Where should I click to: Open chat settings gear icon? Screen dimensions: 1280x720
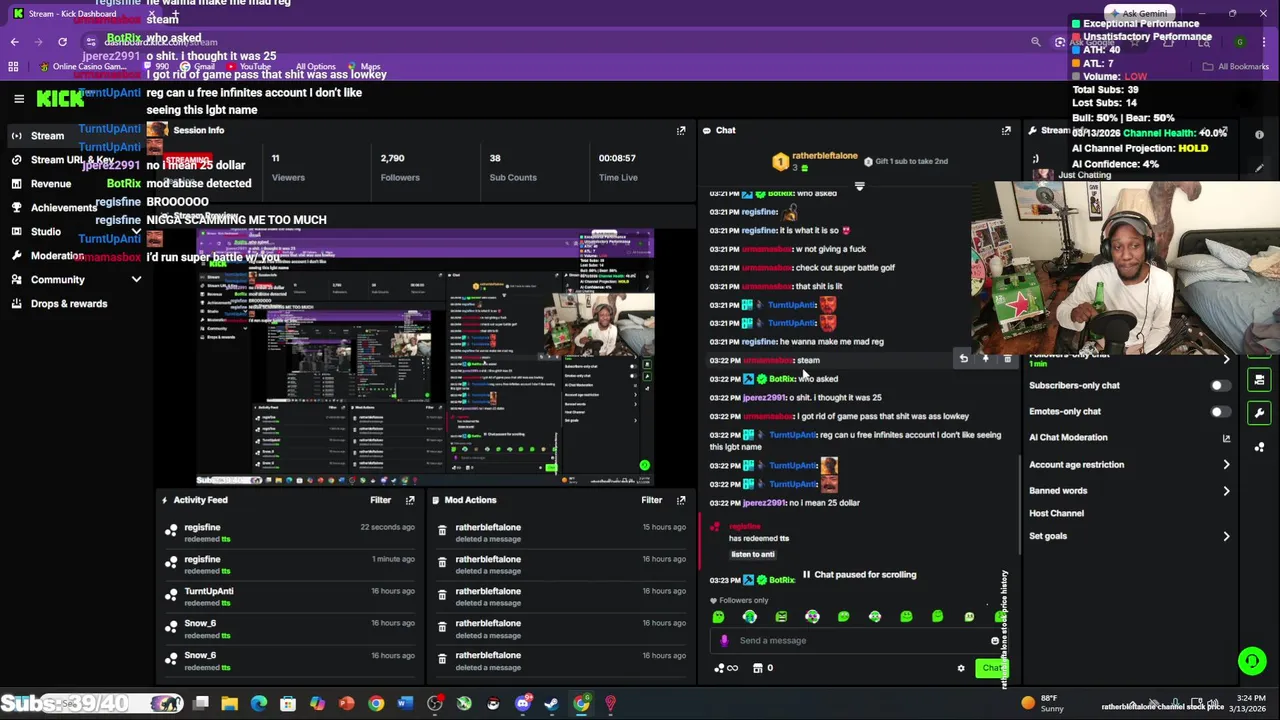point(961,668)
